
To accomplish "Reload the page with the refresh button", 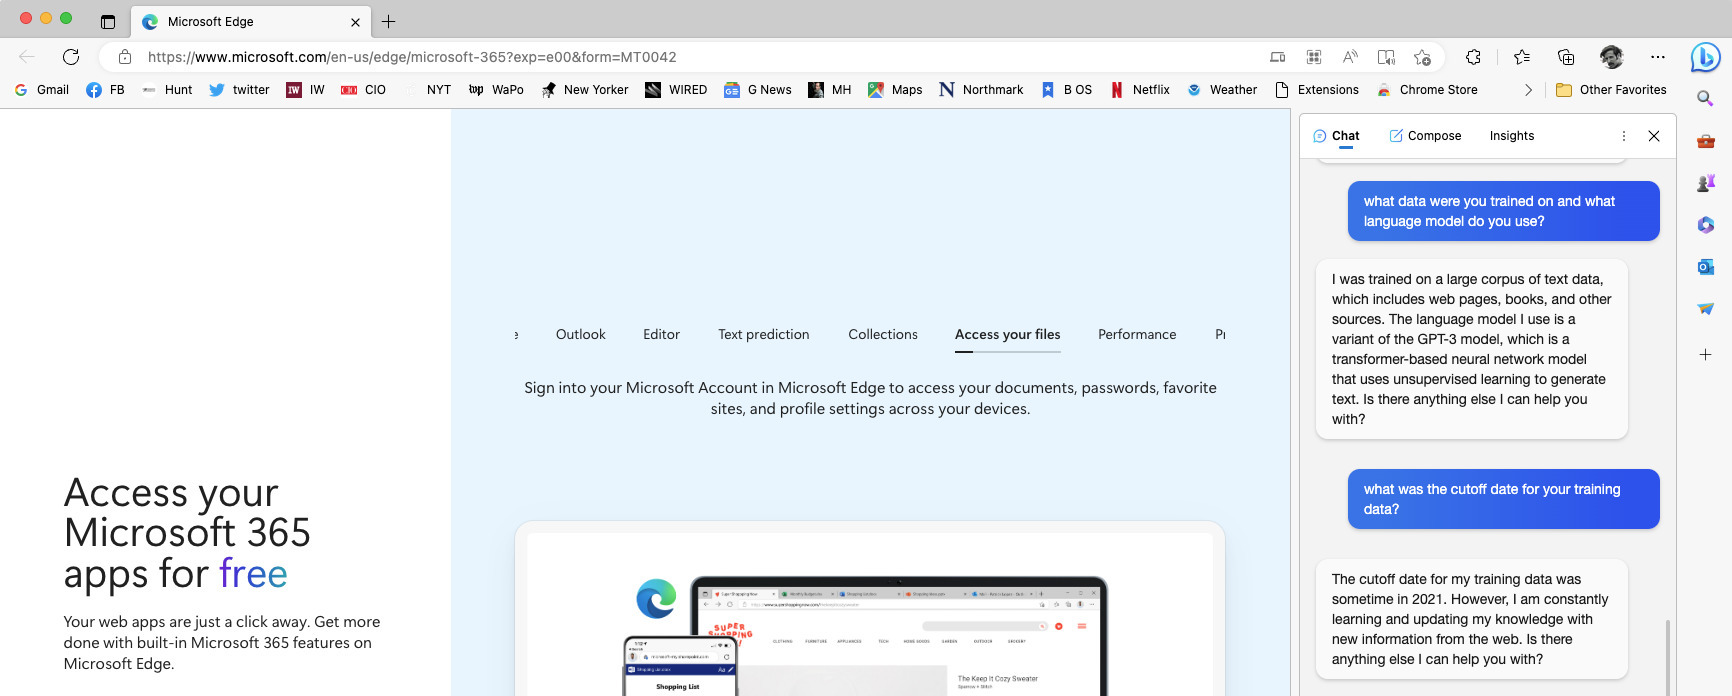I will (71, 57).
